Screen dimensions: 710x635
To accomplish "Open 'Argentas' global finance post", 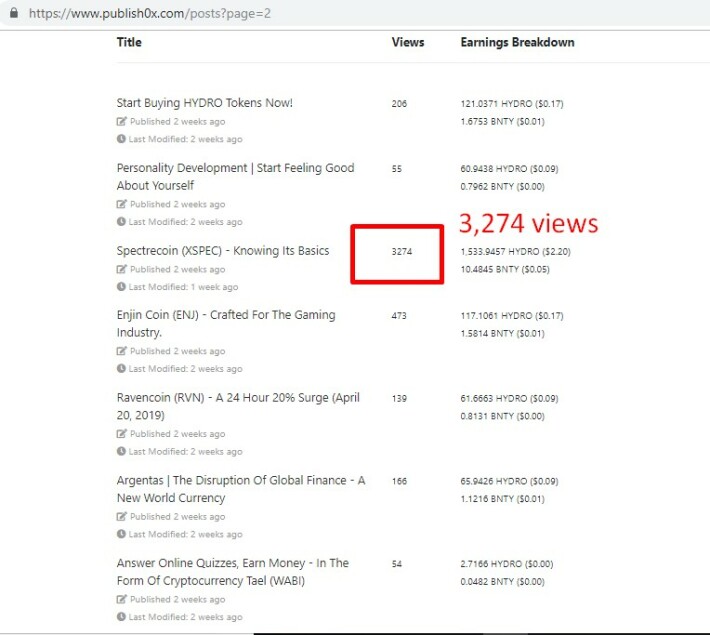I will [x=241, y=489].
